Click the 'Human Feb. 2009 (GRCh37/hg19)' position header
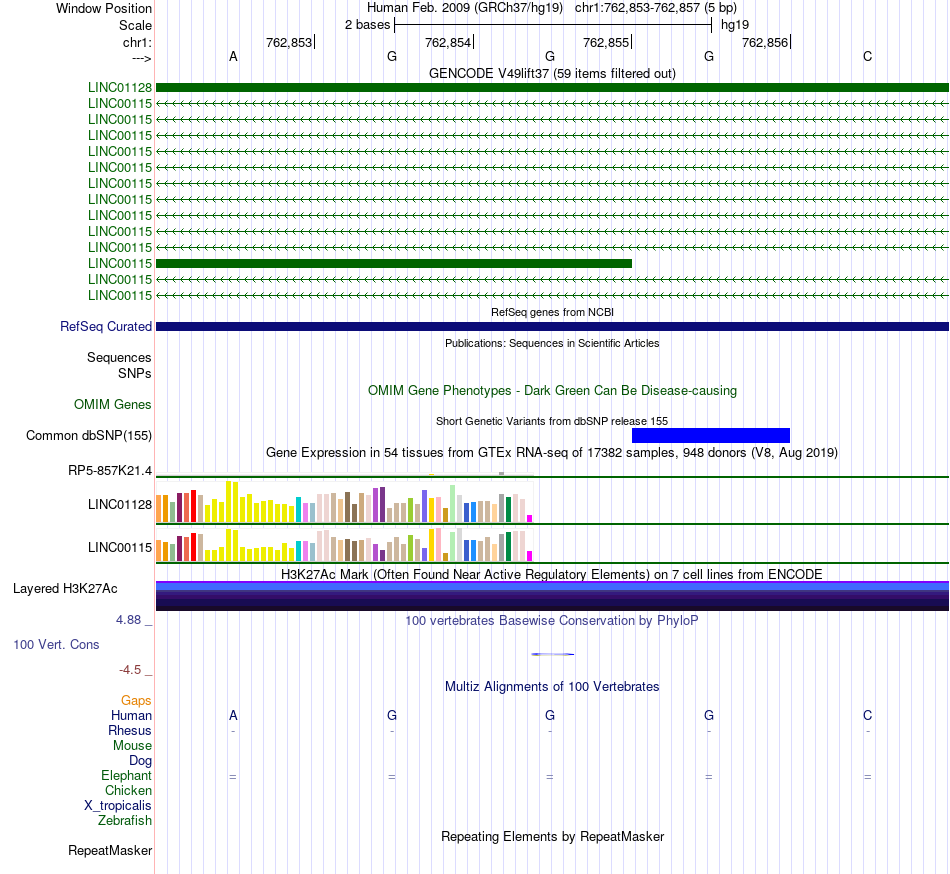 click(465, 8)
